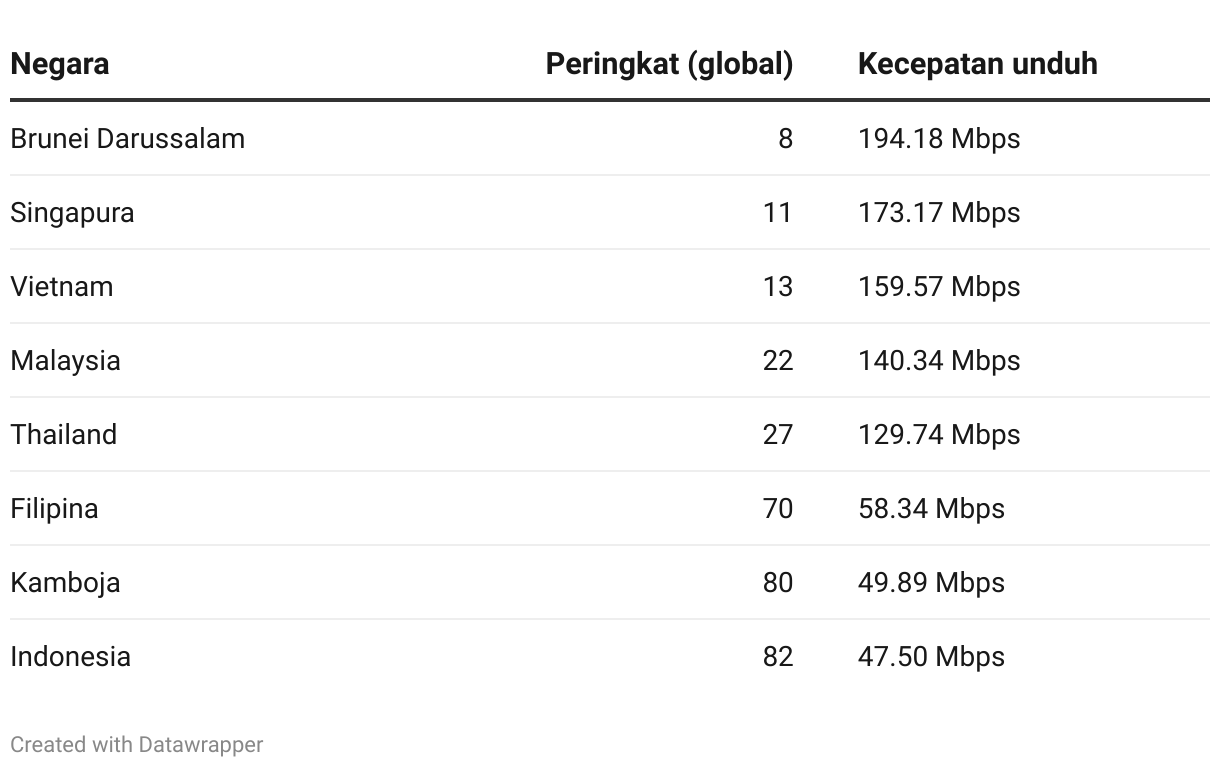Click the Kamboja country name
Image resolution: width=1220 pixels, height=768 pixels.
point(65,583)
